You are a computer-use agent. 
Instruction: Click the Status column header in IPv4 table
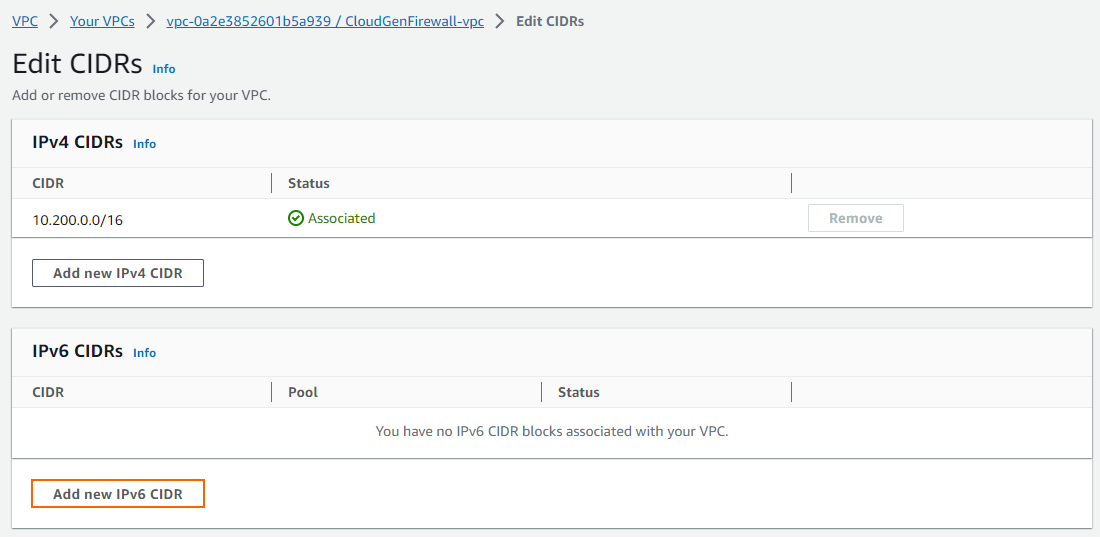click(x=309, y=183)
